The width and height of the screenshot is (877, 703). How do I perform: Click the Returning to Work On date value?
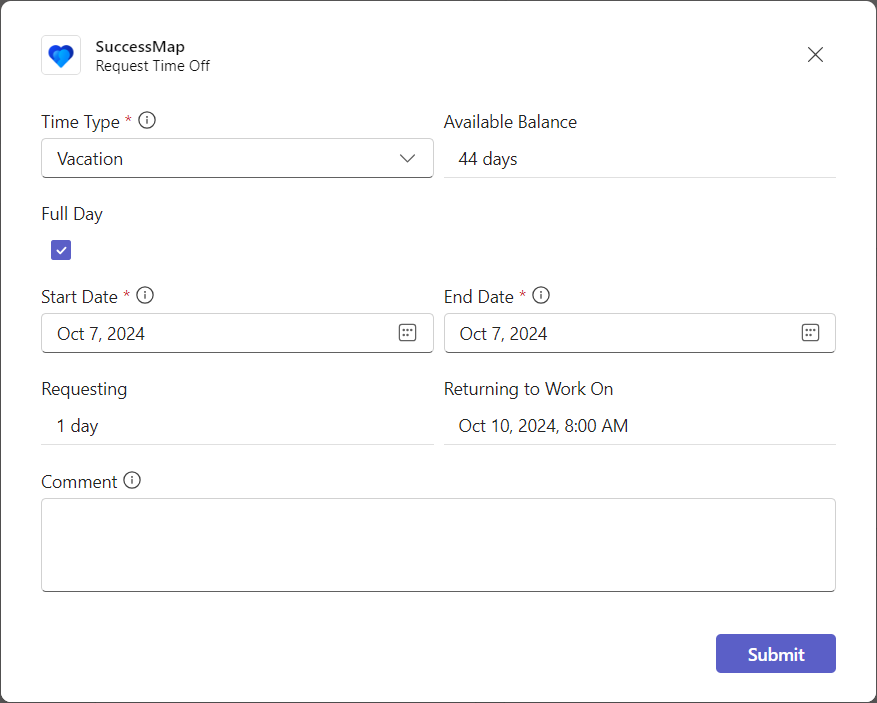pos(543,426)
